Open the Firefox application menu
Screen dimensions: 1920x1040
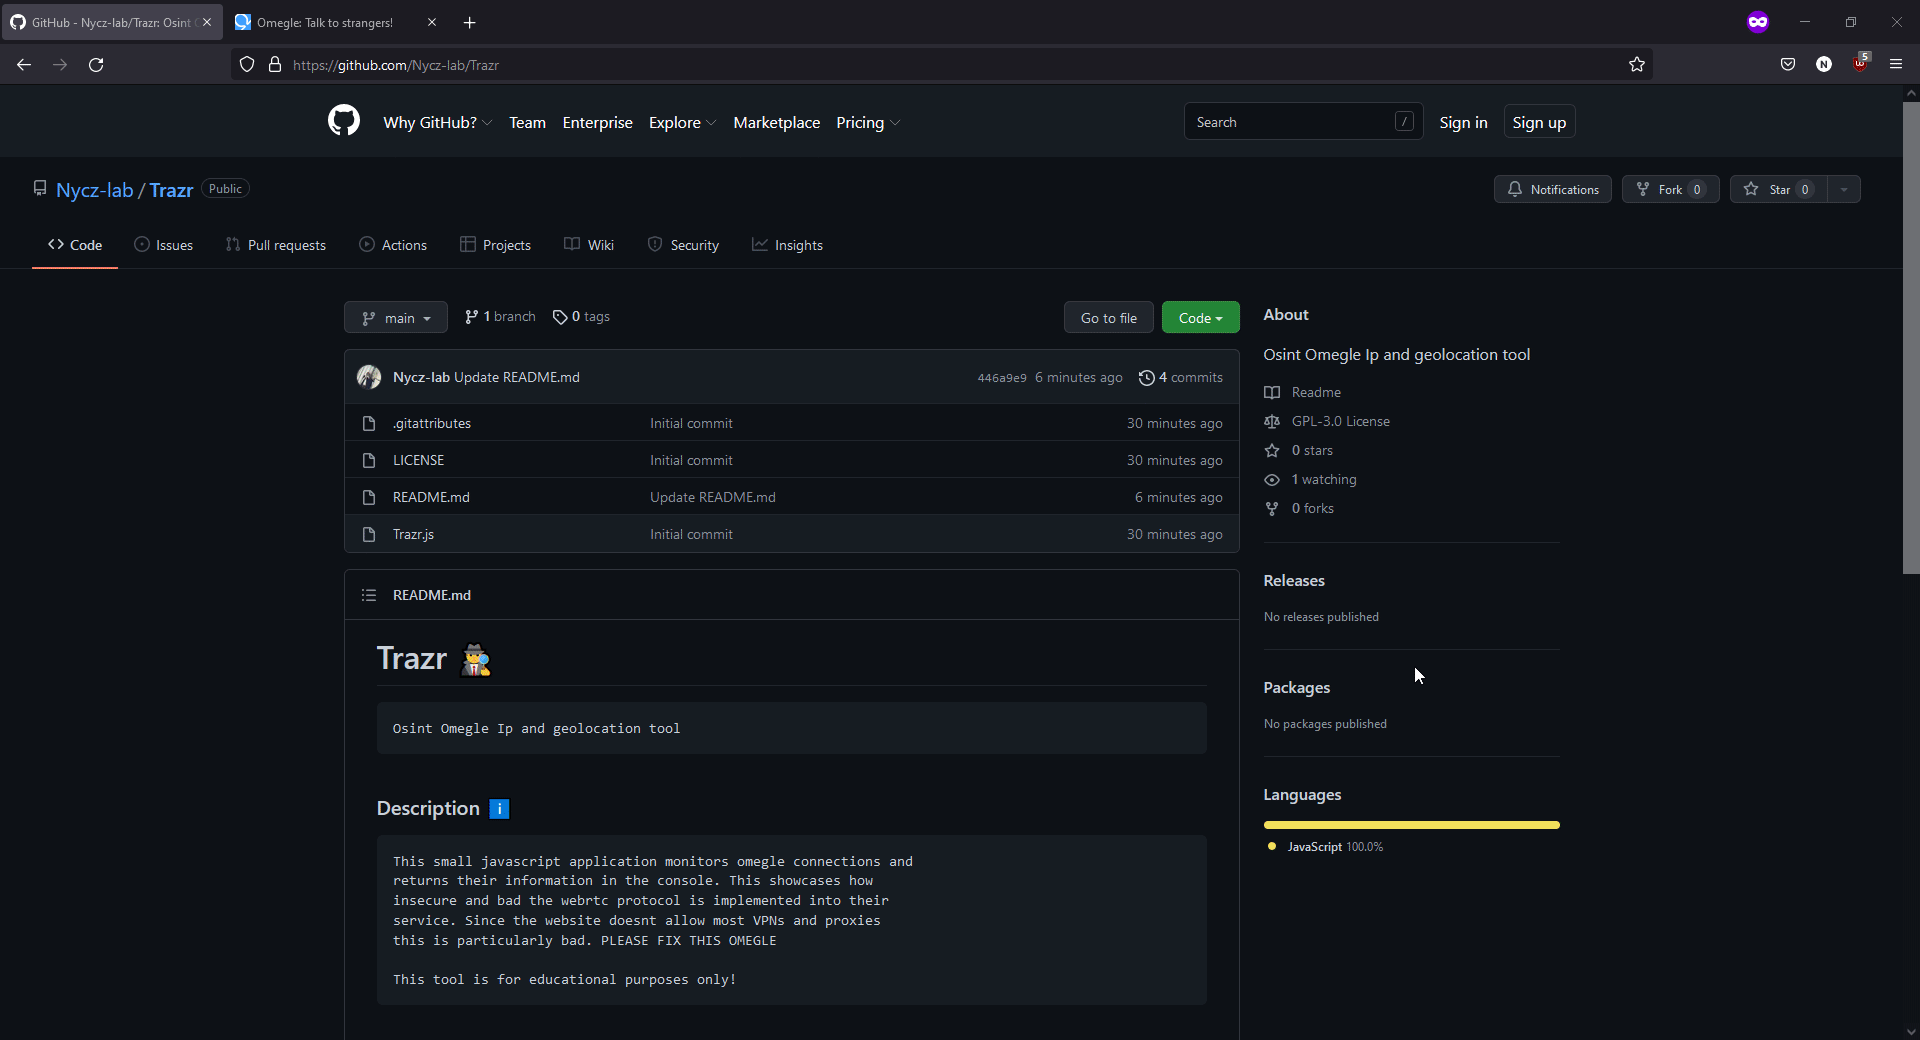click(1896, 64)
